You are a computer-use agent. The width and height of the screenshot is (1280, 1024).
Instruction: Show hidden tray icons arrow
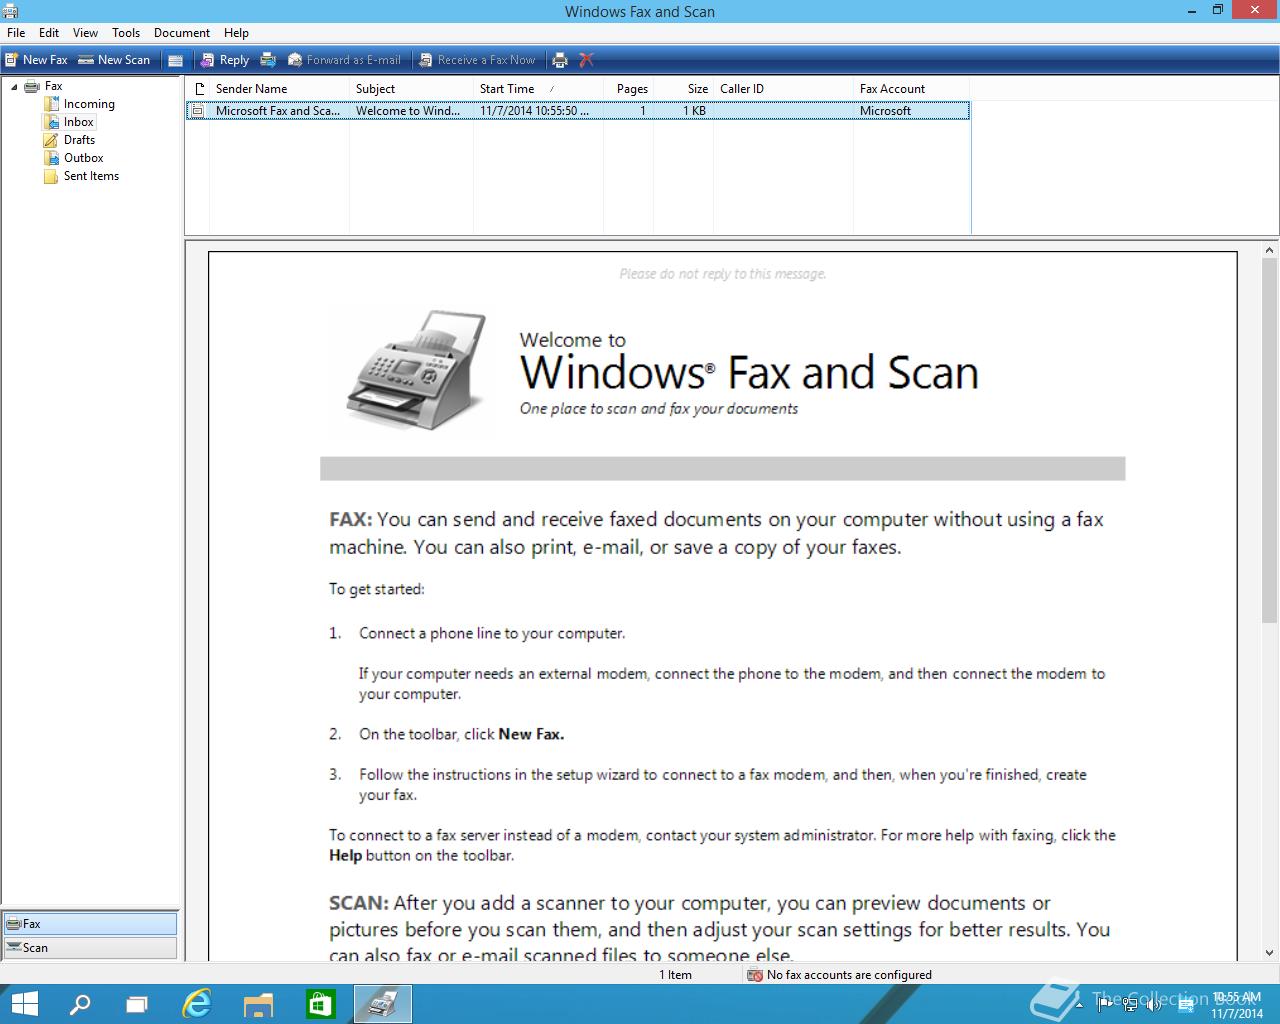point(1079,1004)
